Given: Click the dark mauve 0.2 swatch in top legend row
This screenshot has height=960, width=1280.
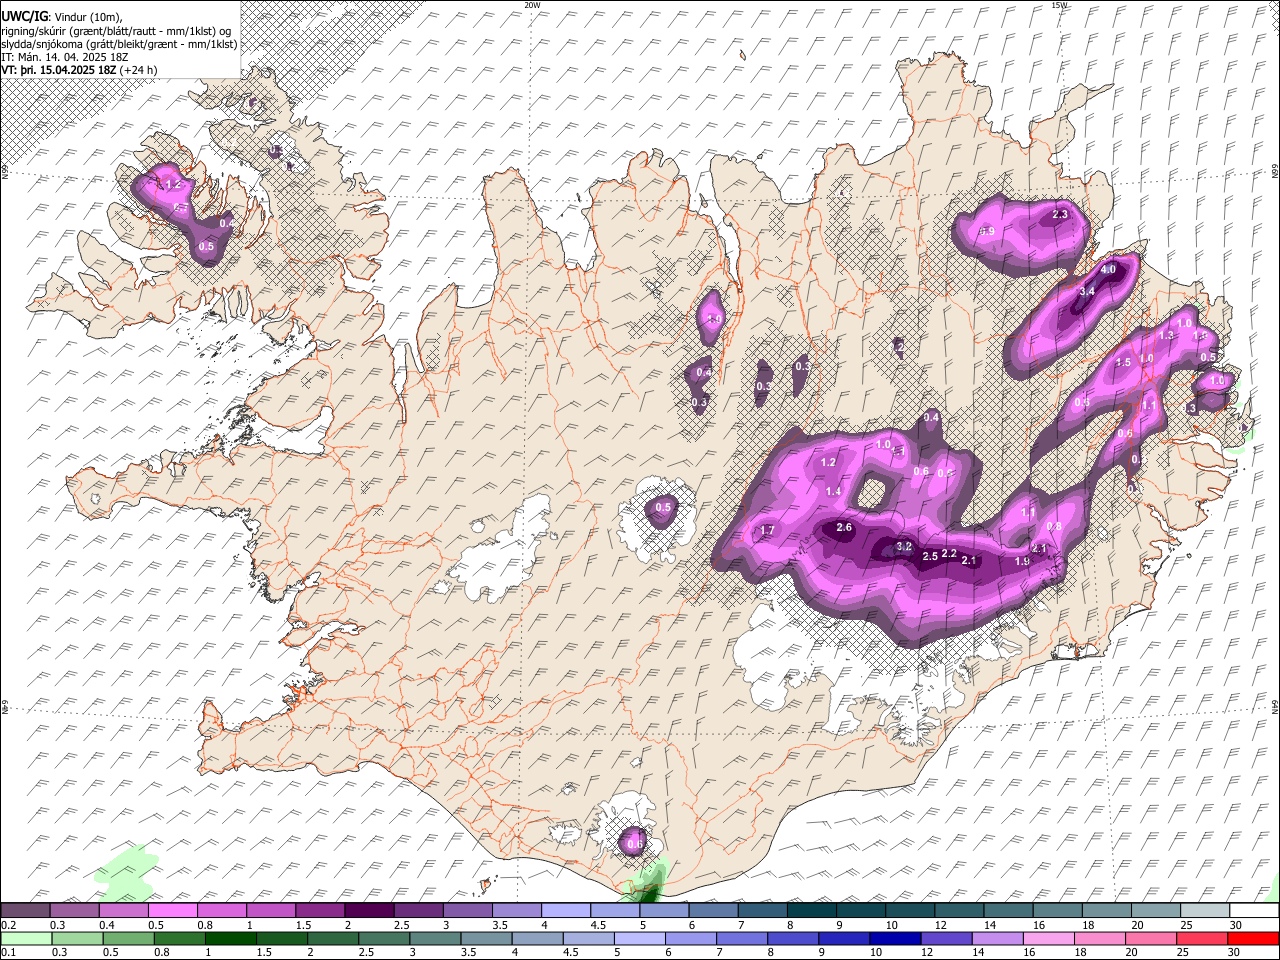Looking at the screenshot, I should [x=25, y=910].
